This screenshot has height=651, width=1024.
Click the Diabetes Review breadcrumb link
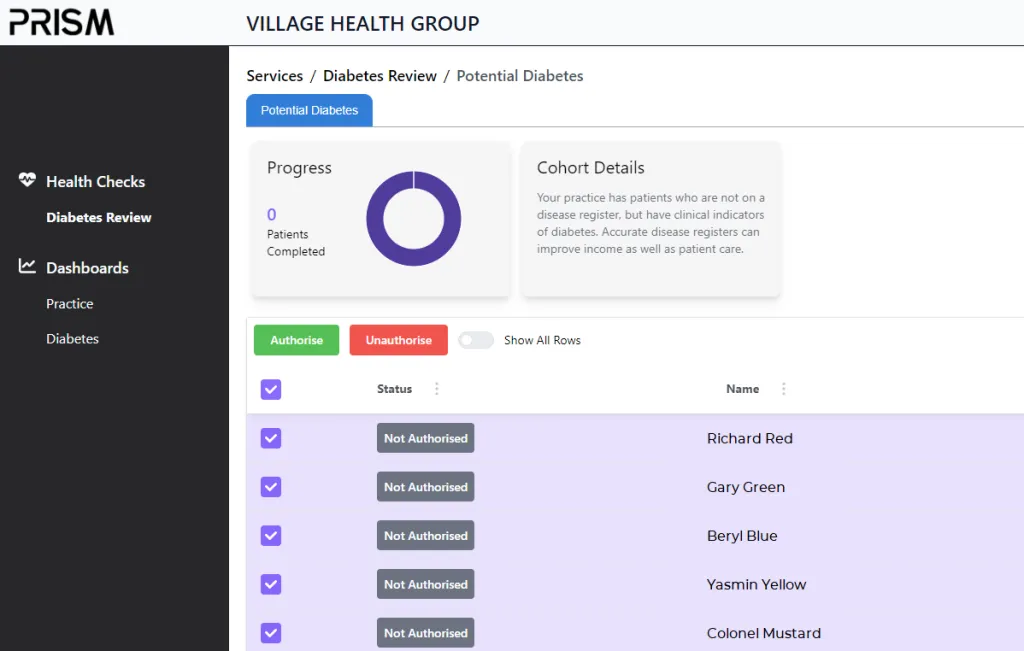coord(380,75)
